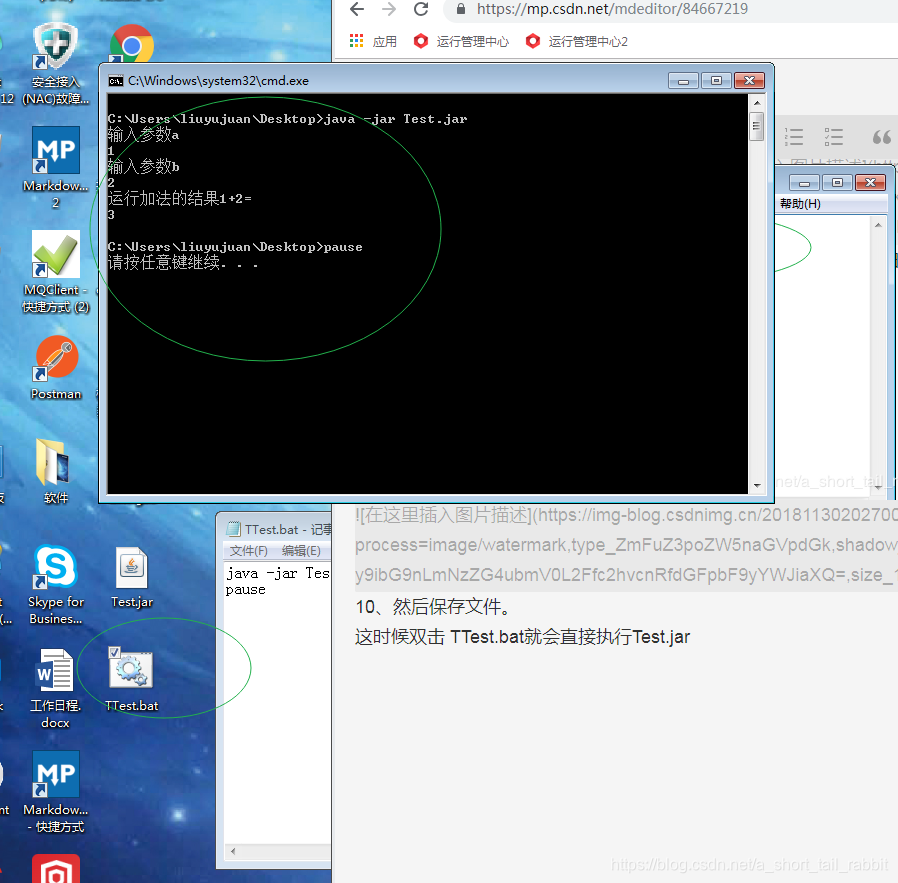Screen dimensions: 898x883
Task: Select the Test.jar file icon
Action: (132, 577)
